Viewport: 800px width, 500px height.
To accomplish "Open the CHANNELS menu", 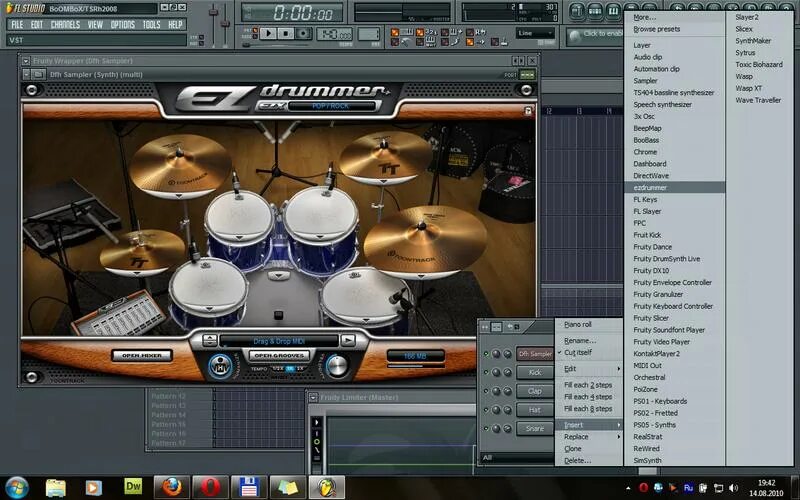I will [x=65, y=24].
